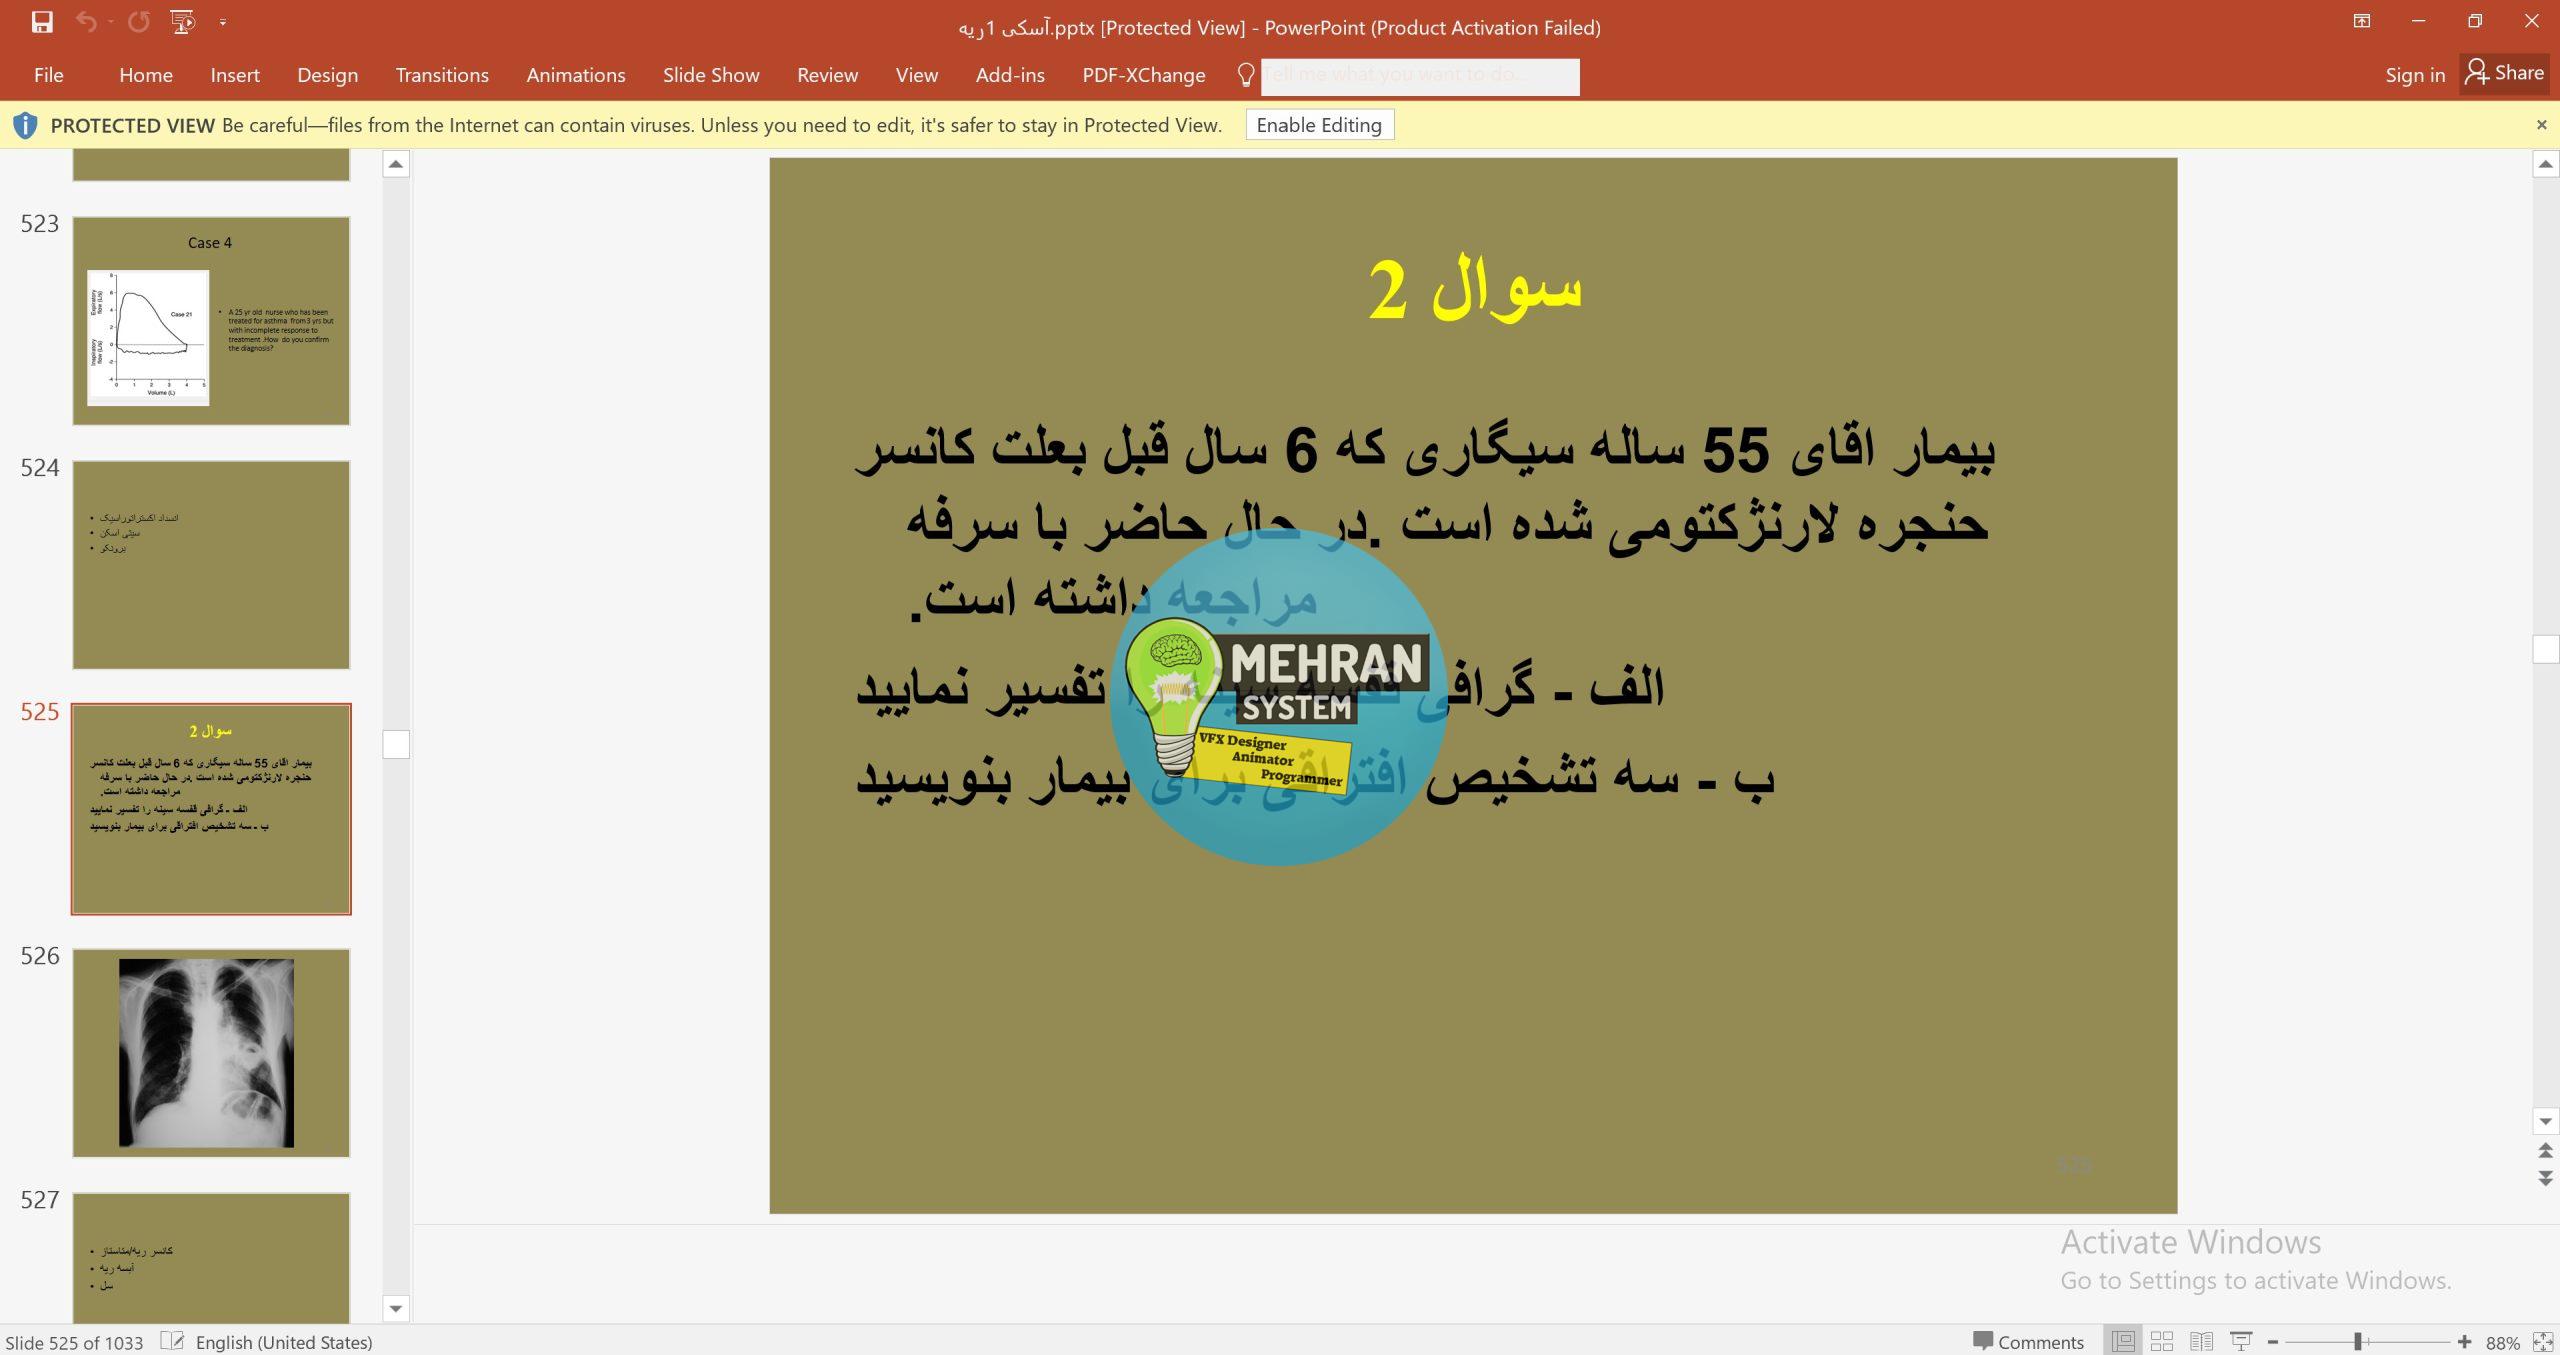The width and height of the screenshot is (2560, 1355).
Task: Open the Review tab
Action: pyautogui.click(x=827, y=75)
